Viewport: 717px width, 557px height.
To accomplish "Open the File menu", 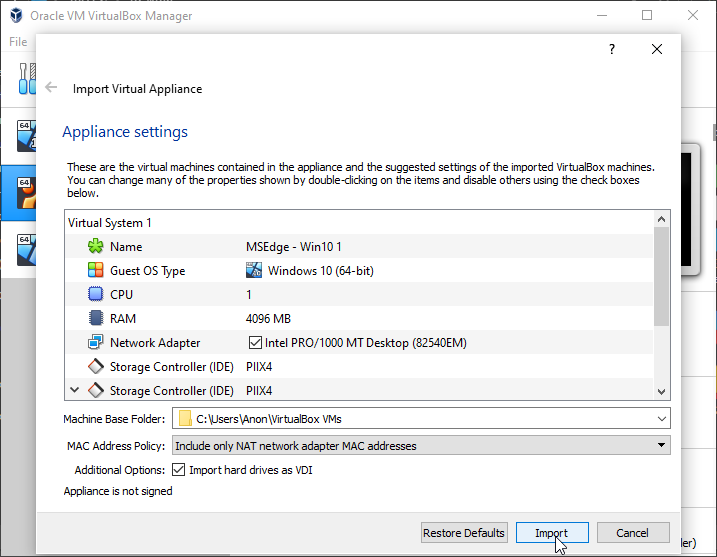I will pos(18,42).
